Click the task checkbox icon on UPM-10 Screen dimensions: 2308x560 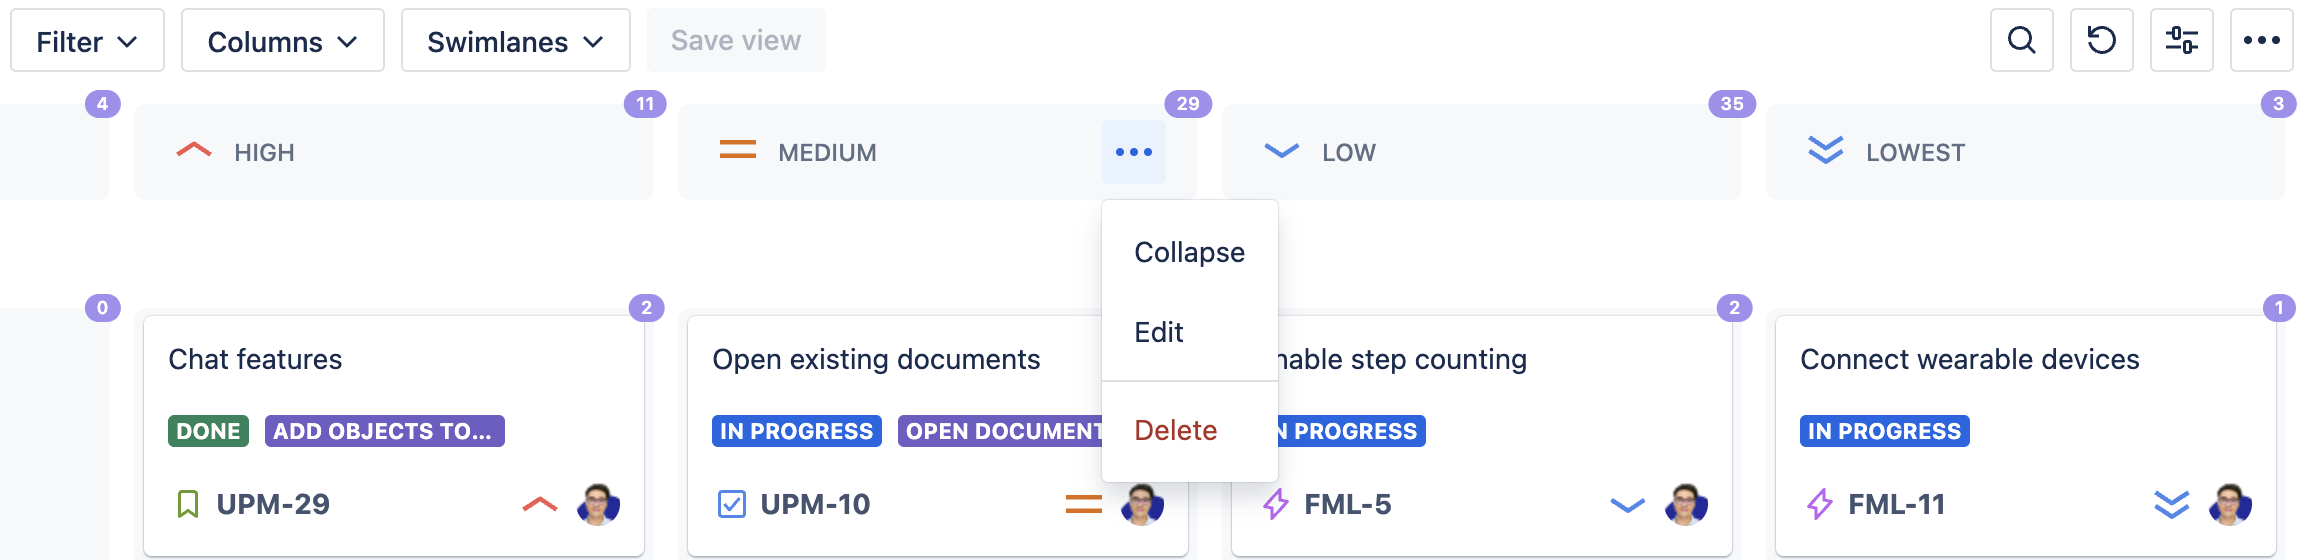coord(731,504)
